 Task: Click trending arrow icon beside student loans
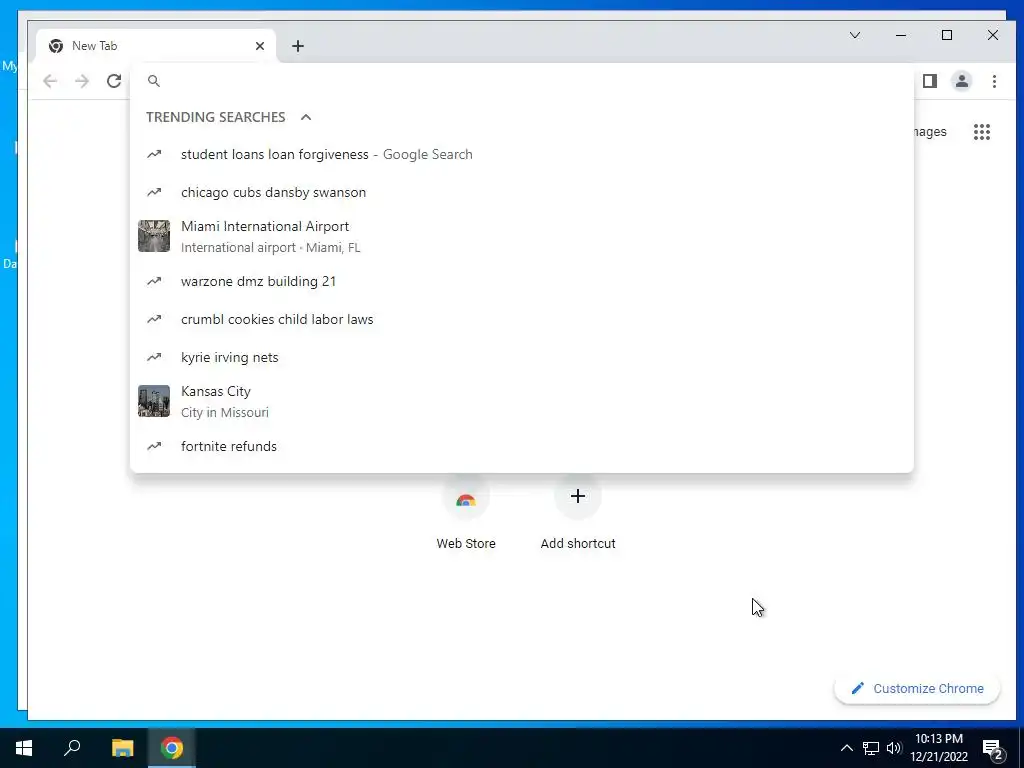click(x=154, y=154)
